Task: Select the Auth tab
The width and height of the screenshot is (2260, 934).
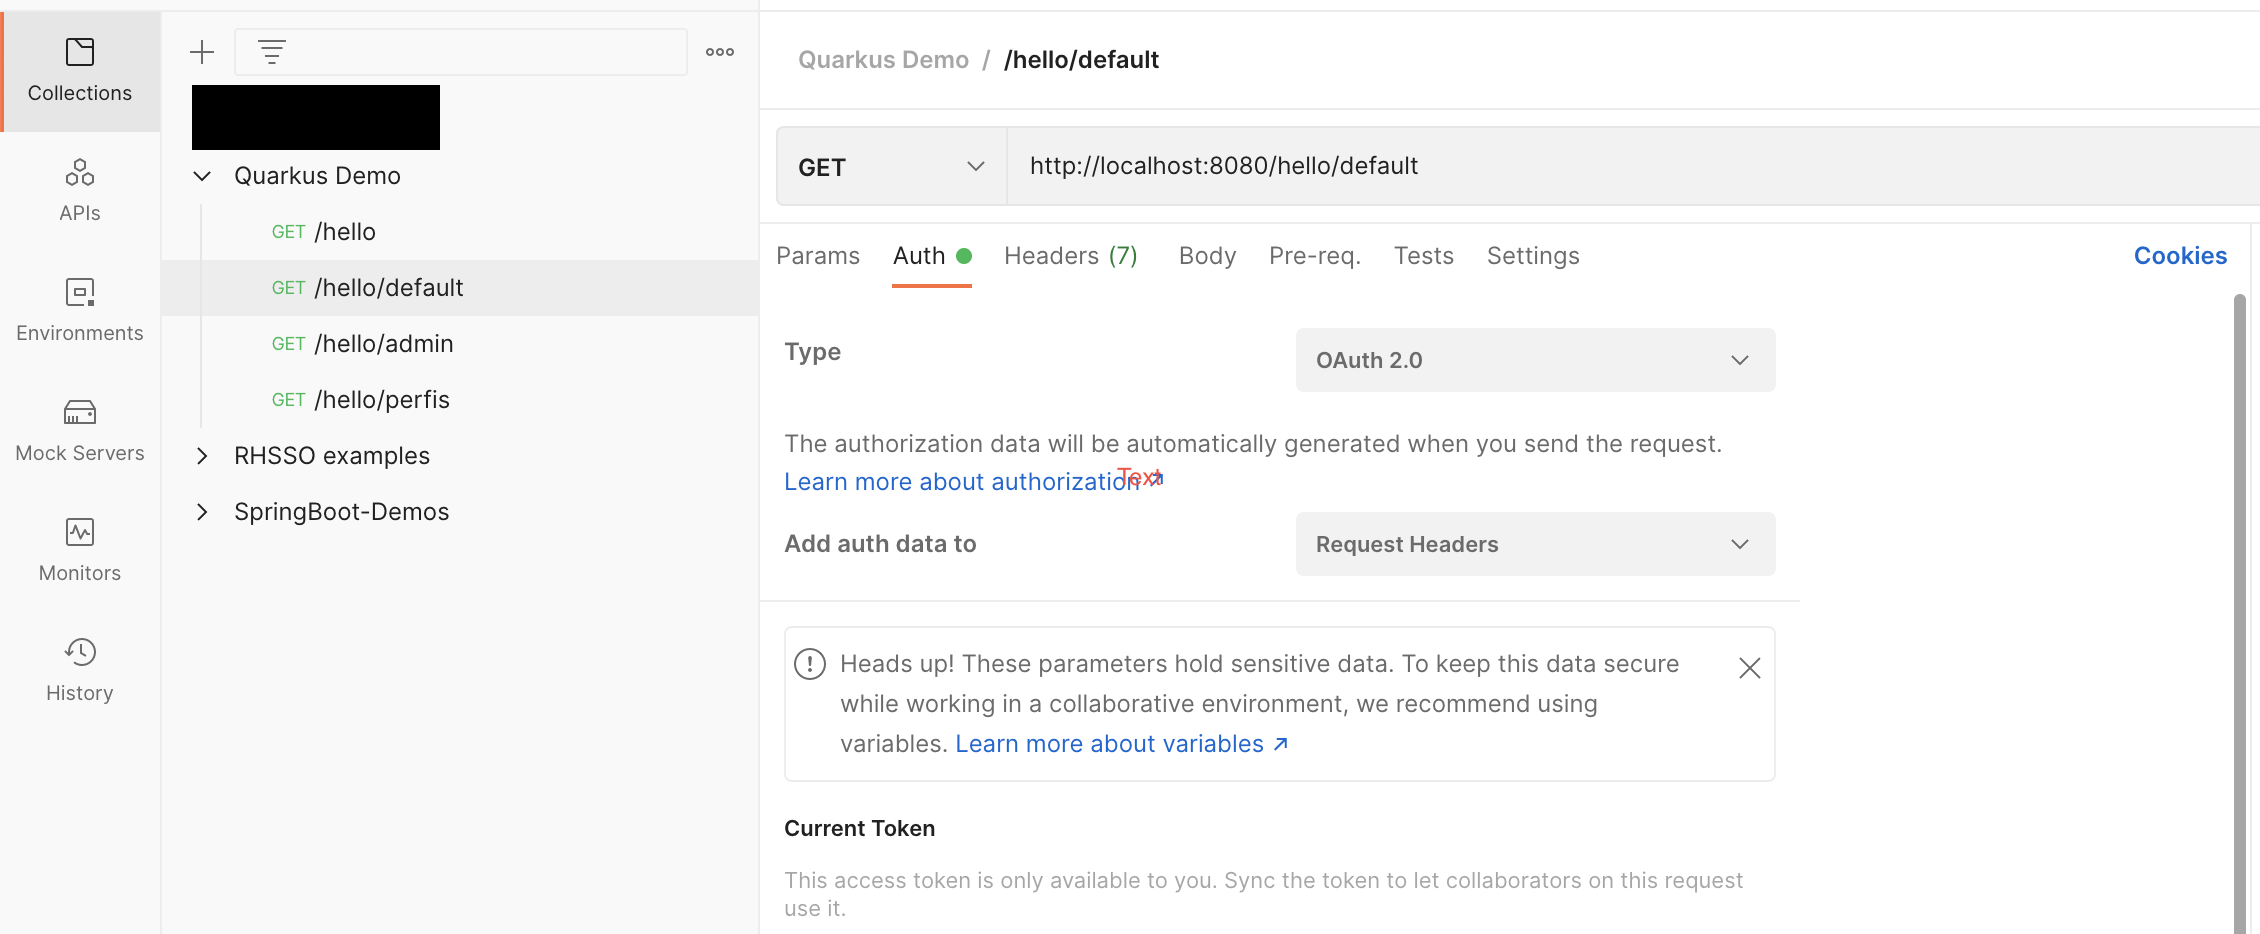Action: pyautogui.click(x=932, y=256)
